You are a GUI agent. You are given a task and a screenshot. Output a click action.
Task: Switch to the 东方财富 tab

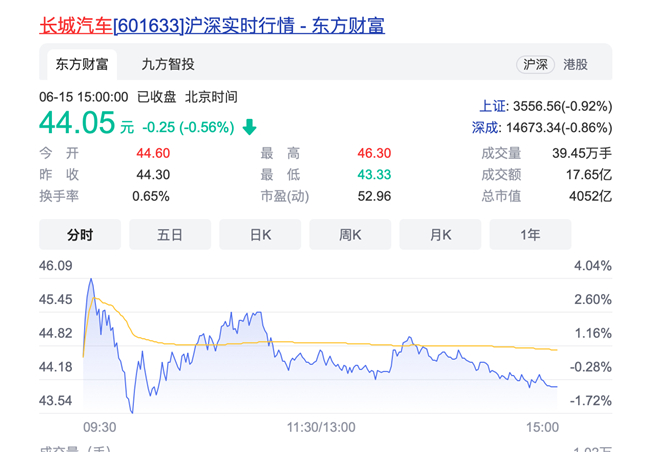coord(82,64)
